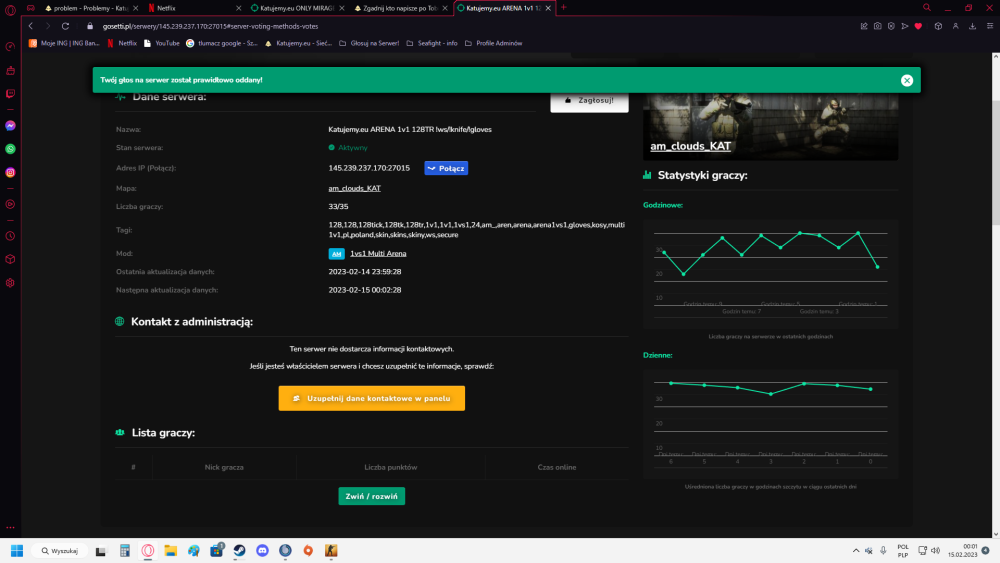Open the toolbar extensions cube icon

click(938, 26)
